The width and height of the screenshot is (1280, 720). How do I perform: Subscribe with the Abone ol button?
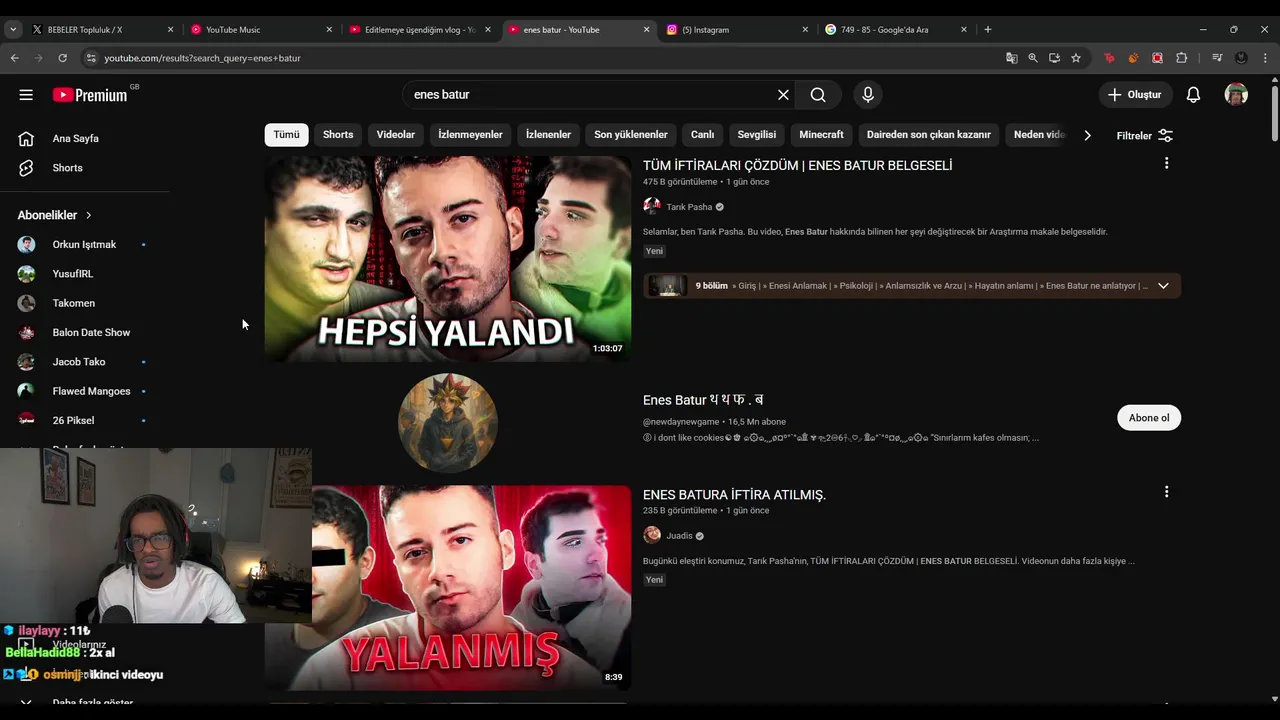pos(1148,418)
